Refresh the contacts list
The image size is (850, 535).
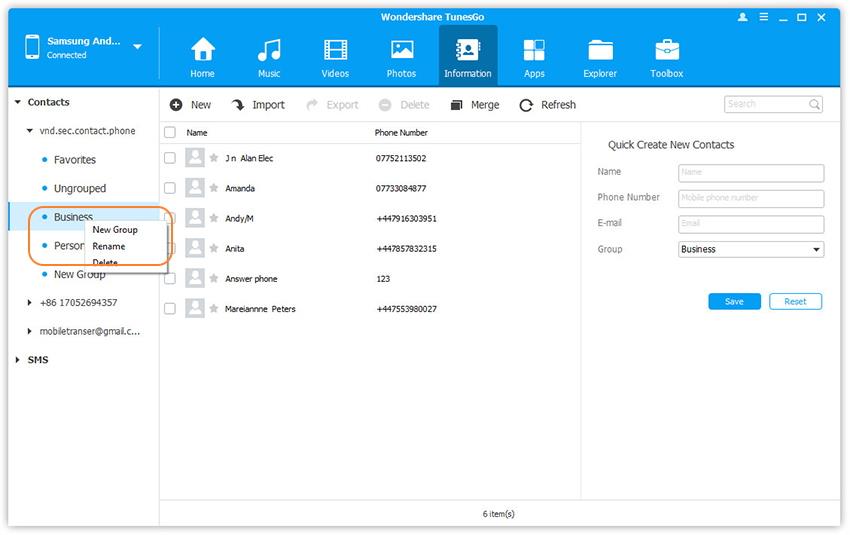[526, 105]
